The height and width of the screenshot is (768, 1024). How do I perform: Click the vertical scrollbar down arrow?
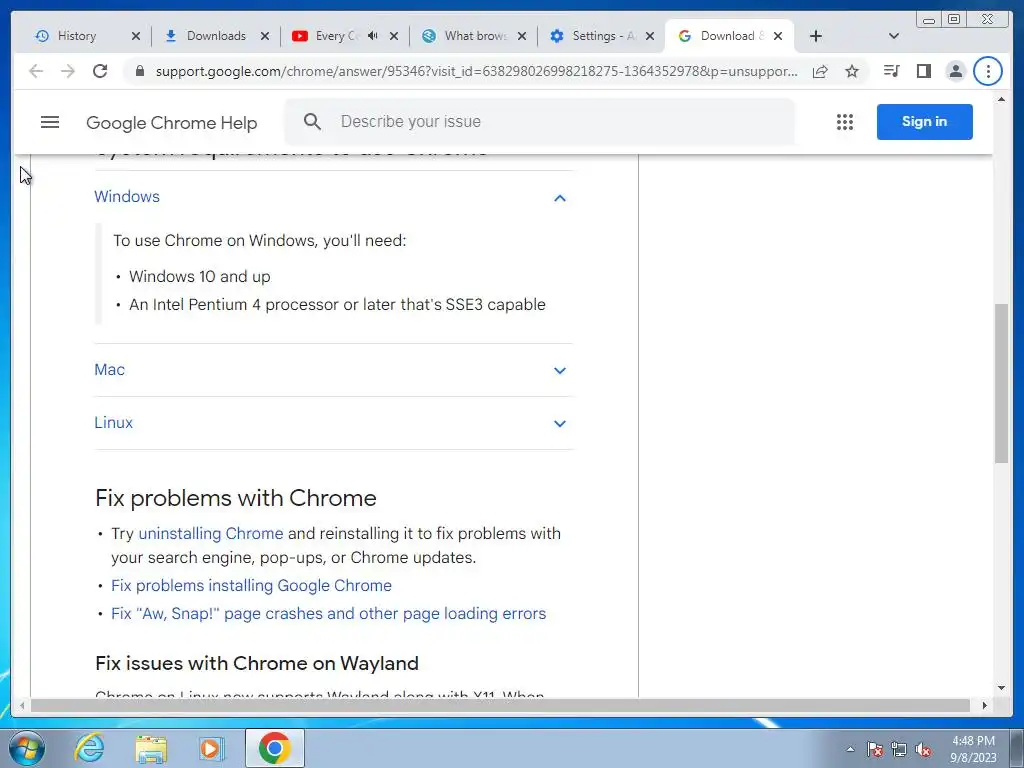[1001, 688]
